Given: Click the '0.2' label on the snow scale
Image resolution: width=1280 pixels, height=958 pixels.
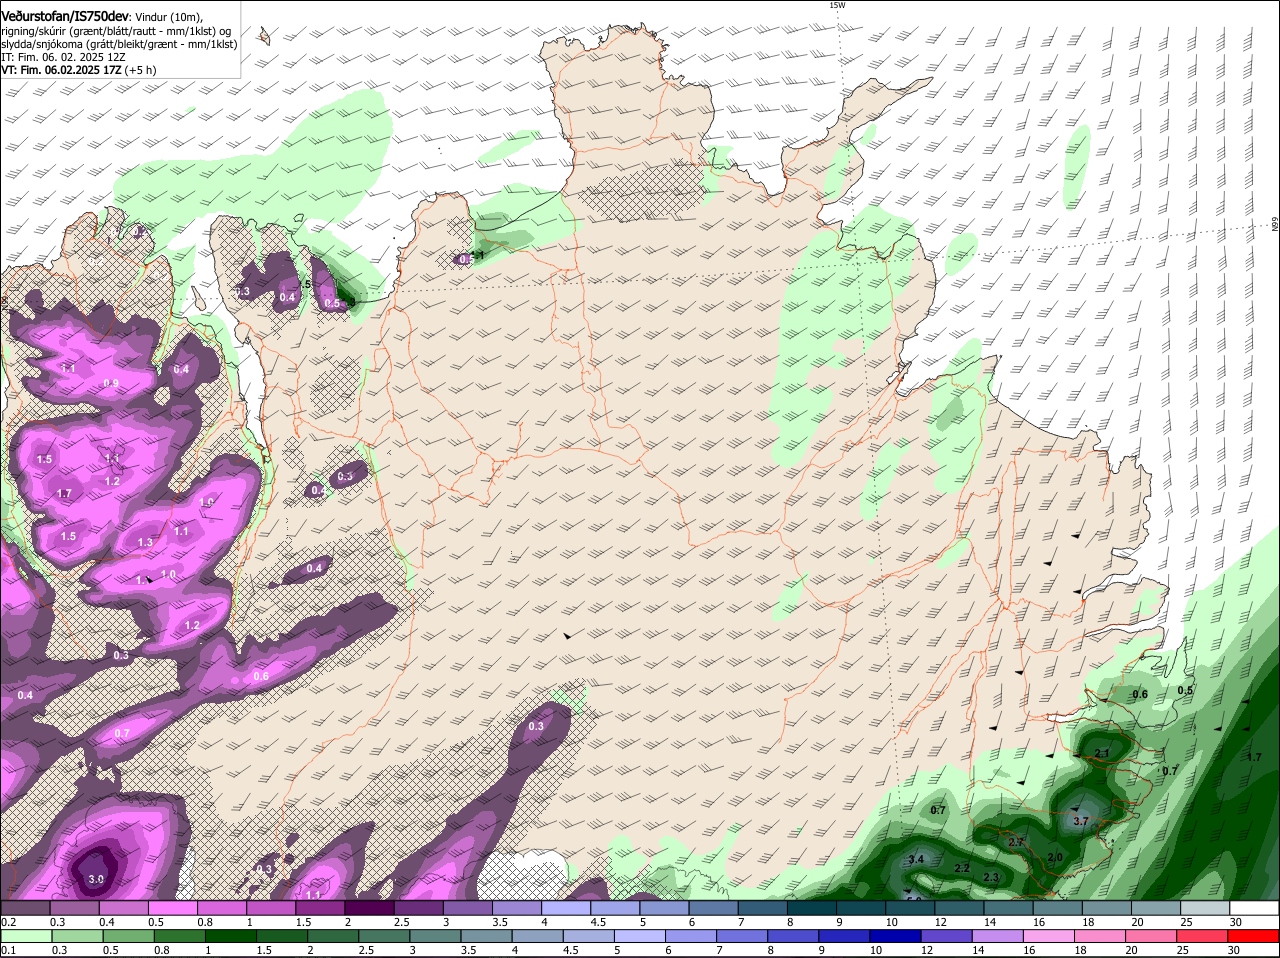Looking at the screenshot, I should click(8, 922).
